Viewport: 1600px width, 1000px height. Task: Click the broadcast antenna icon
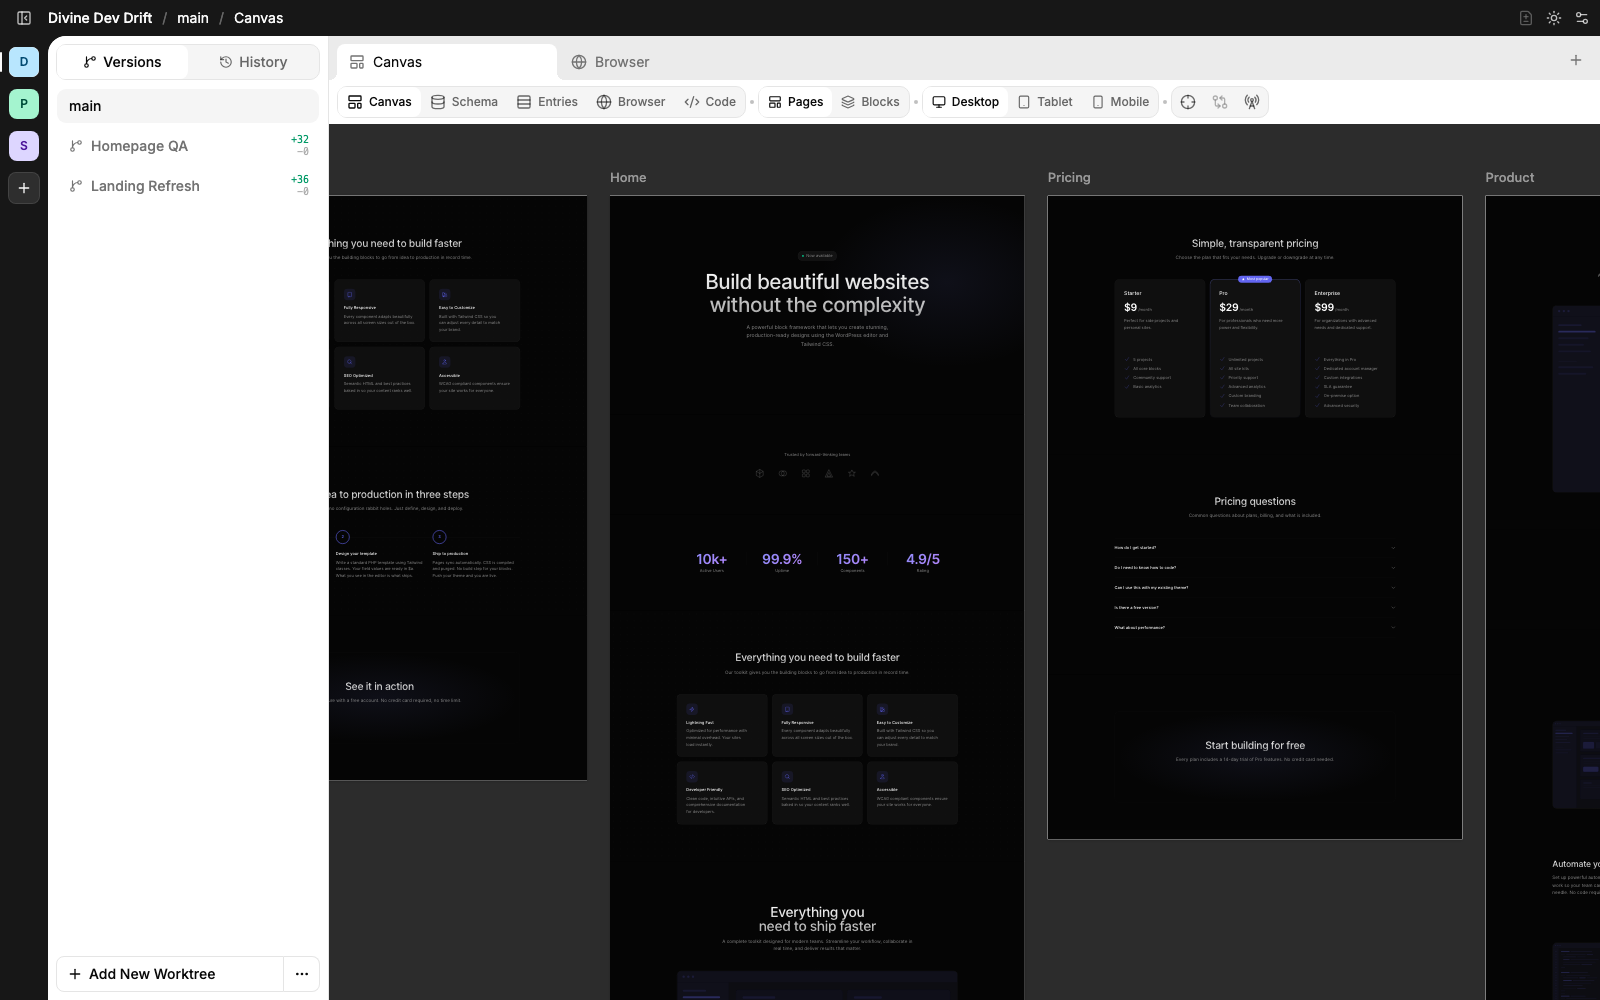click(1252, 102)
